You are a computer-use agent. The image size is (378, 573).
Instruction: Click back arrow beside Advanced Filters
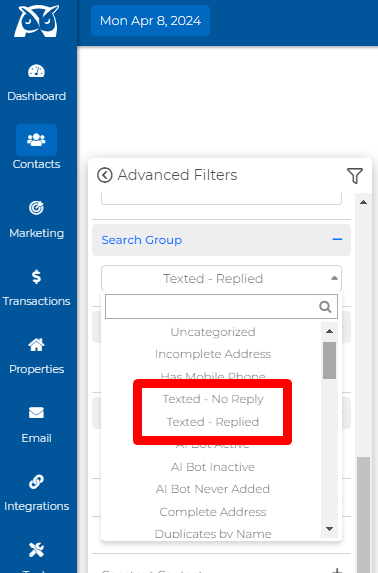coord(105,175)
